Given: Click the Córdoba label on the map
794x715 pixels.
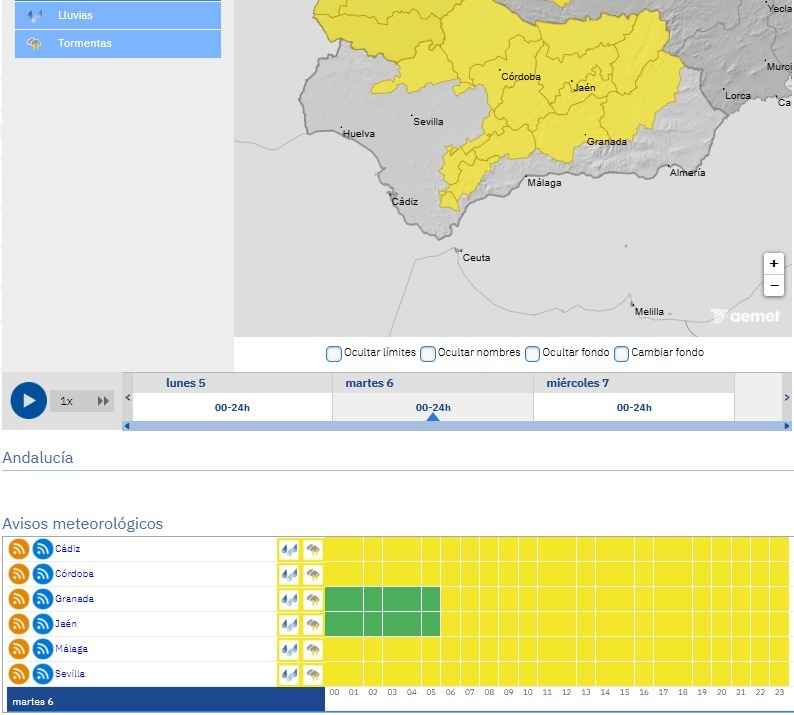Looking at the screenshot, I should 521,76.
